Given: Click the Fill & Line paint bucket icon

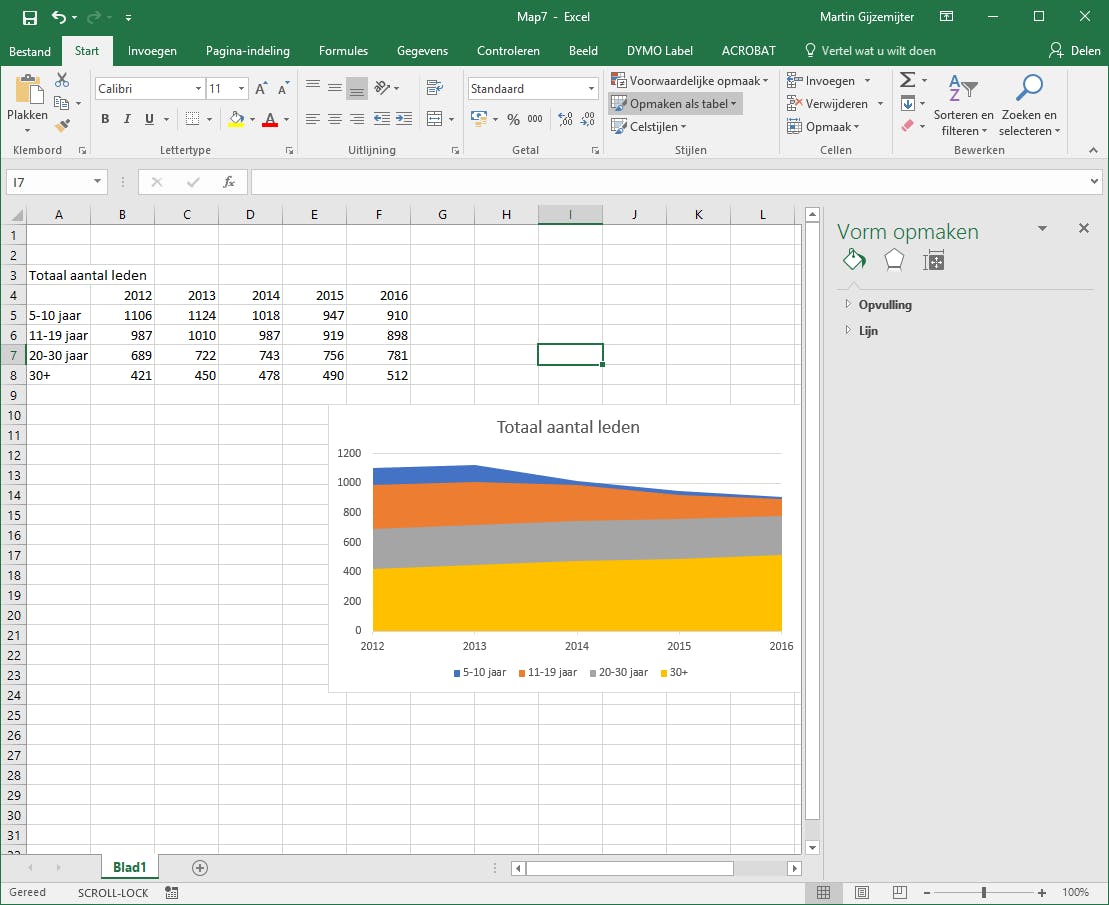Looking at the screenshot, I should coord(853,261).
